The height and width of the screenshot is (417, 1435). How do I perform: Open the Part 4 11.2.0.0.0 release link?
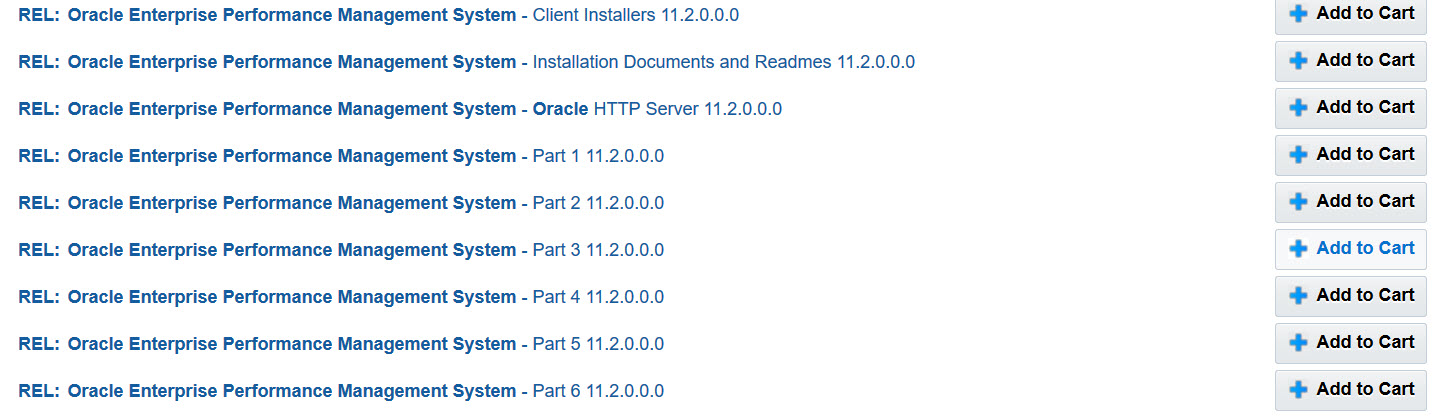tap(341, 297)
